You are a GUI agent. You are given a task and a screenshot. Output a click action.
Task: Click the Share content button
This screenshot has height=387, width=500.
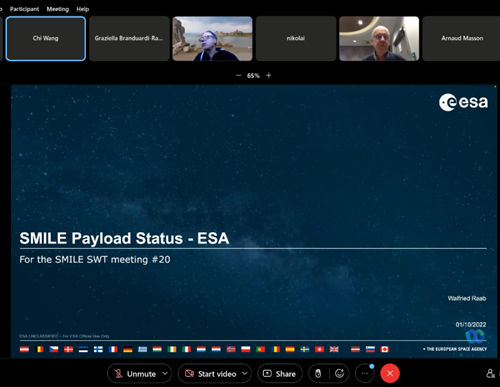280,374
